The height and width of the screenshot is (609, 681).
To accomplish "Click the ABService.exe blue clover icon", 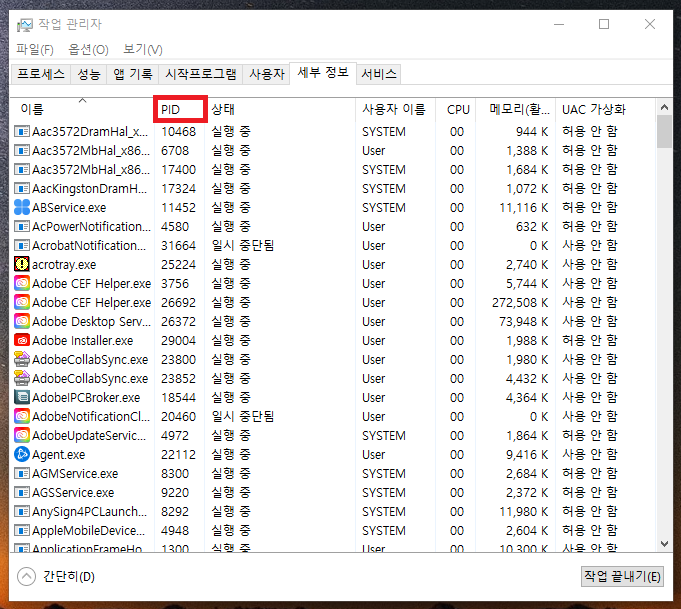I will (22, 207).
